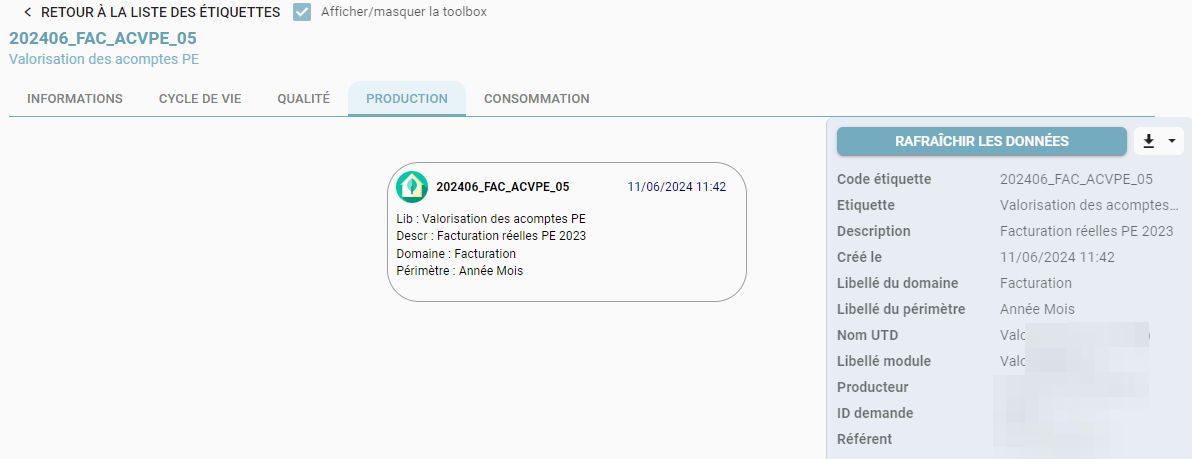
Task: Select the Qualité tab
Action: (303, 99)
